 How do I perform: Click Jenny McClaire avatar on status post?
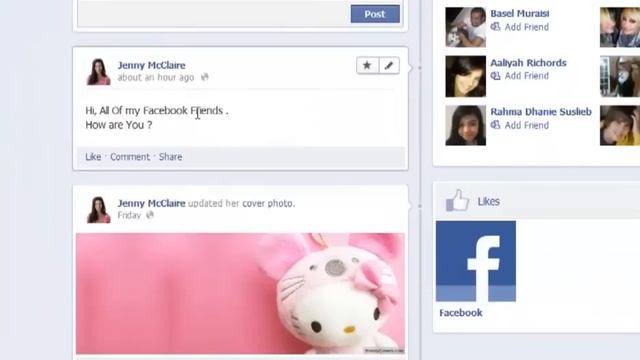coord(98,71)
